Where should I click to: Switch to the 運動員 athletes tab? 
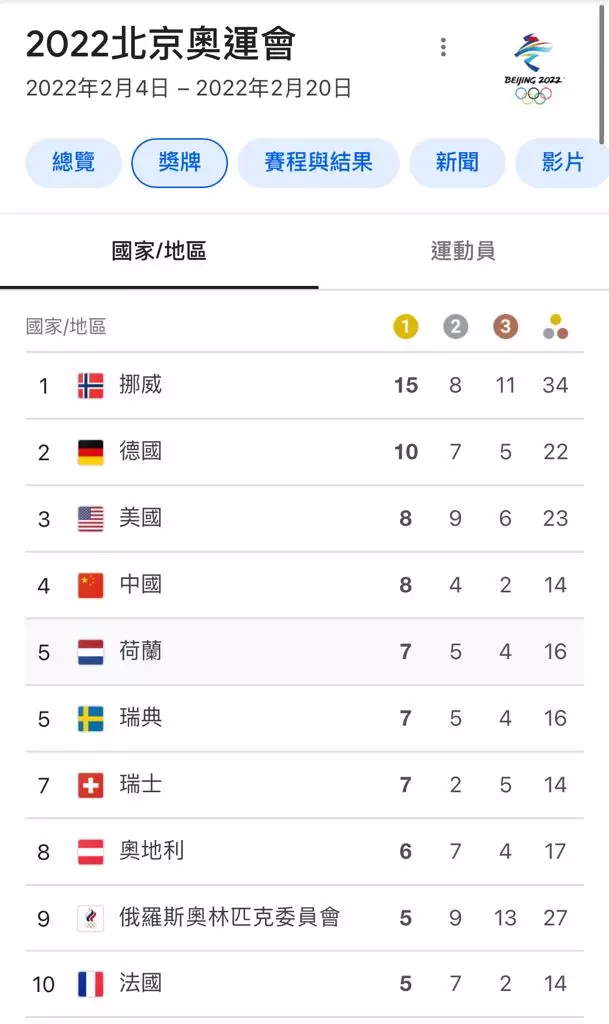click(463, 251)
